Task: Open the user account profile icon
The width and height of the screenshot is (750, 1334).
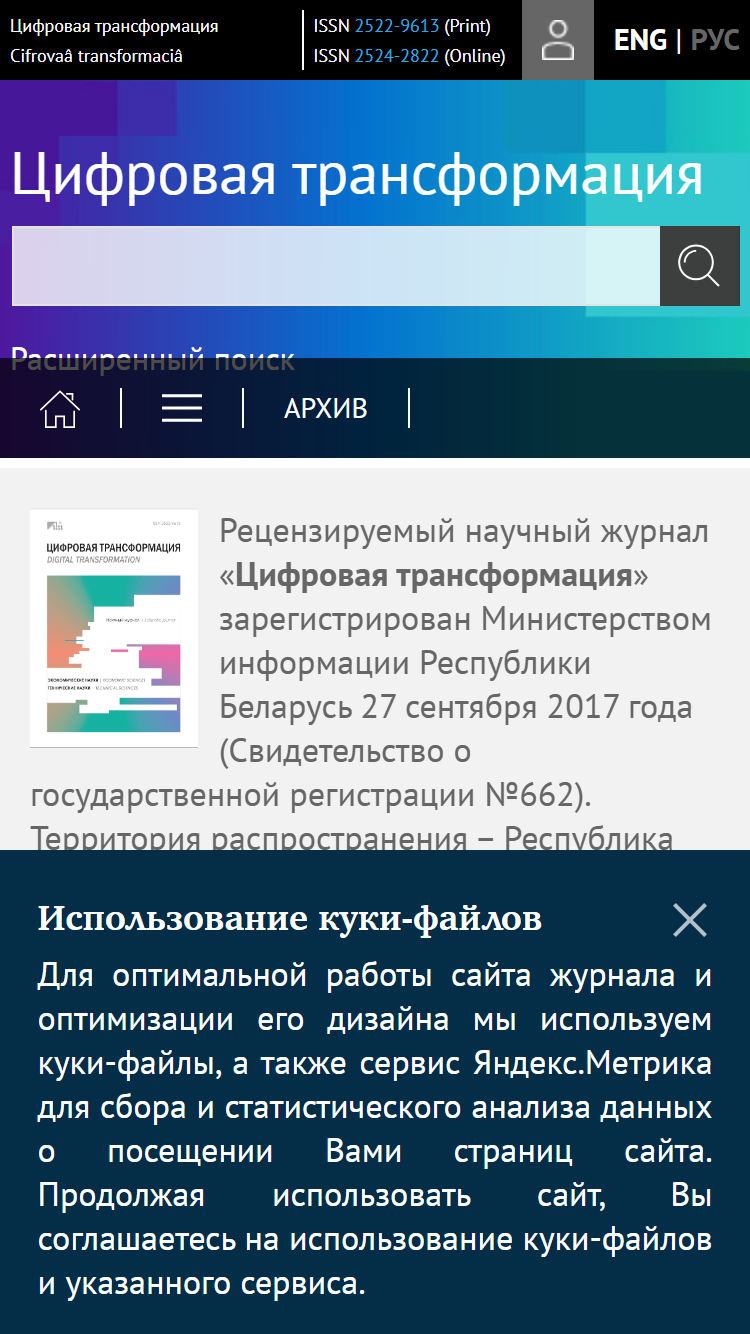Action: 558,40
